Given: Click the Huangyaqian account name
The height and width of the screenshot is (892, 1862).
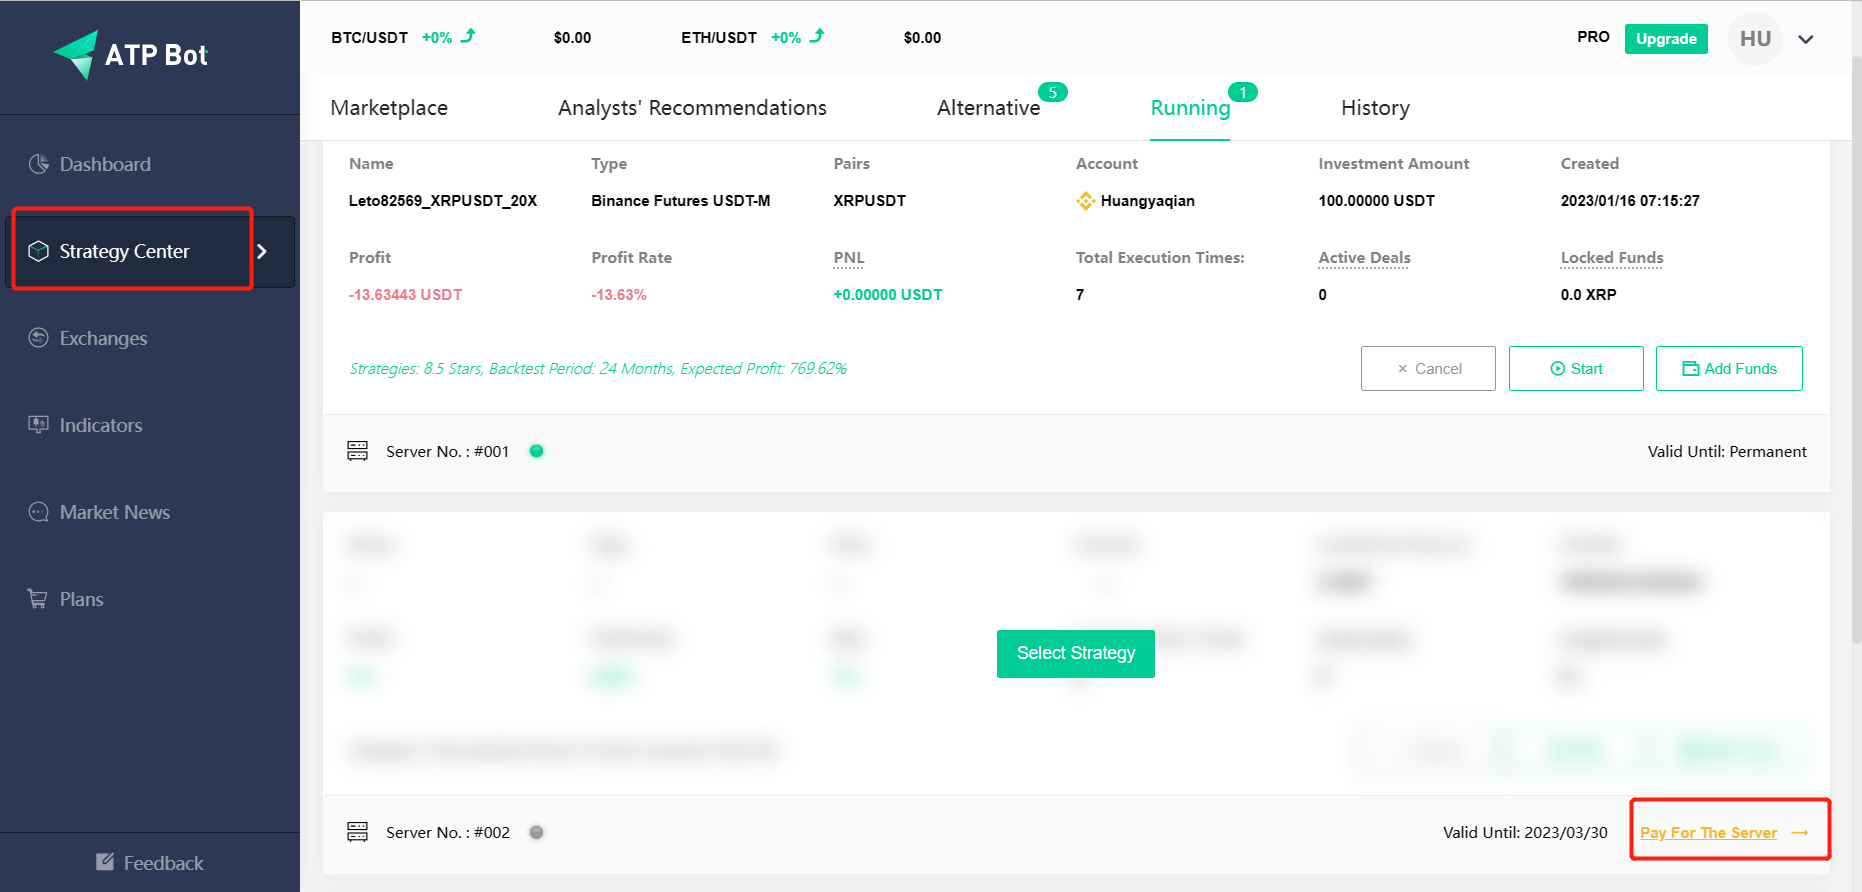Looking at the screenshot, I should 1148,201.
